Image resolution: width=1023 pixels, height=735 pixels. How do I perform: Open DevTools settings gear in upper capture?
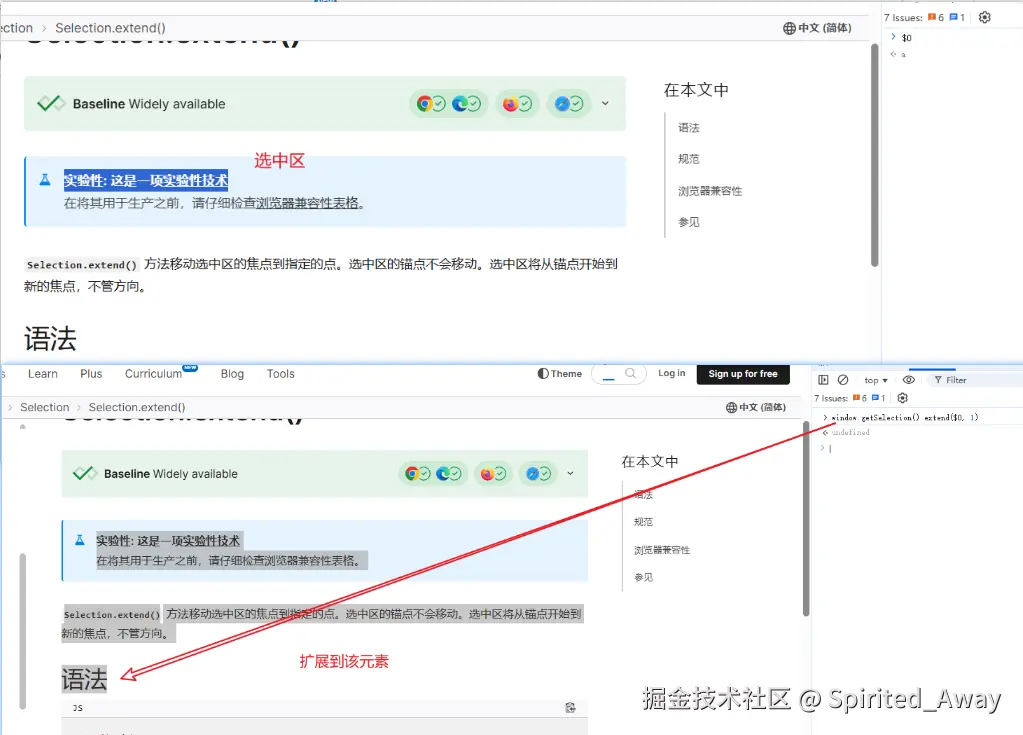985,18
